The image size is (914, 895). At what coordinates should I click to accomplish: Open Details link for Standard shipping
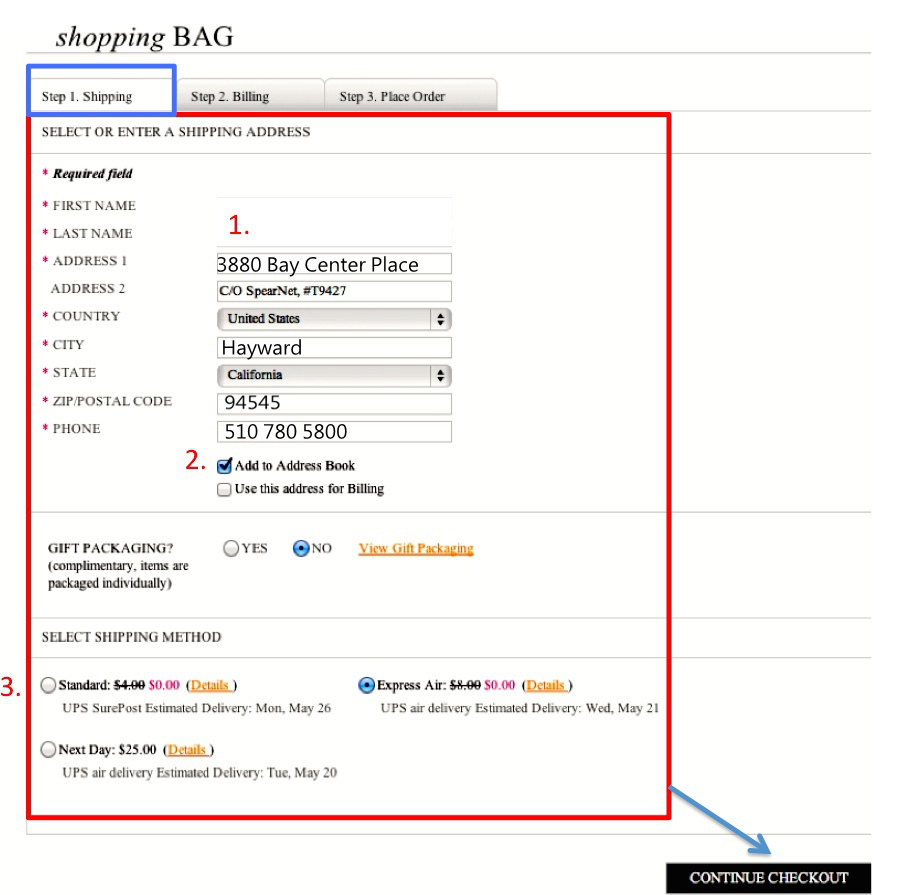[x=211, y=685]
